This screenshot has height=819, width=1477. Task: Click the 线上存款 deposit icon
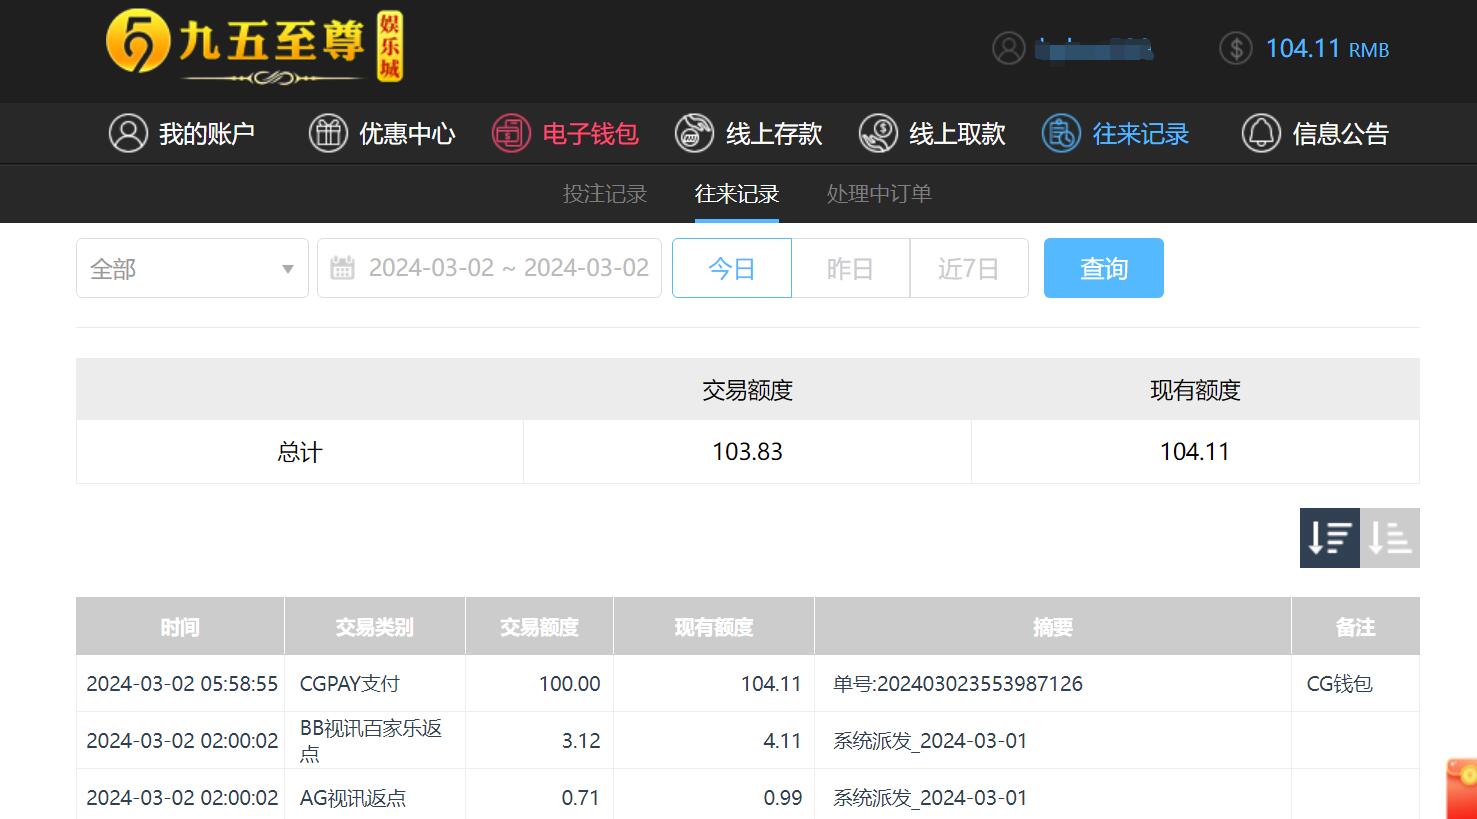(694, 133)
